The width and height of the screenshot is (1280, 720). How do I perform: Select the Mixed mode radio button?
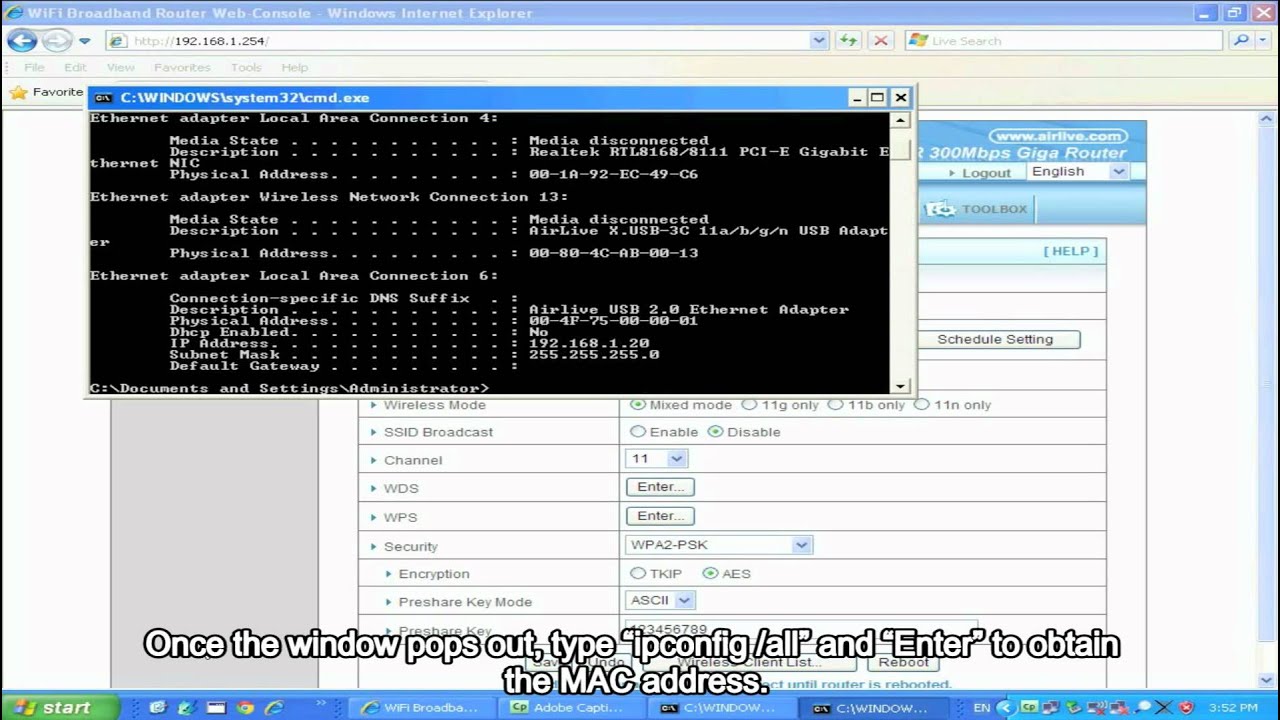click(638, 405)
